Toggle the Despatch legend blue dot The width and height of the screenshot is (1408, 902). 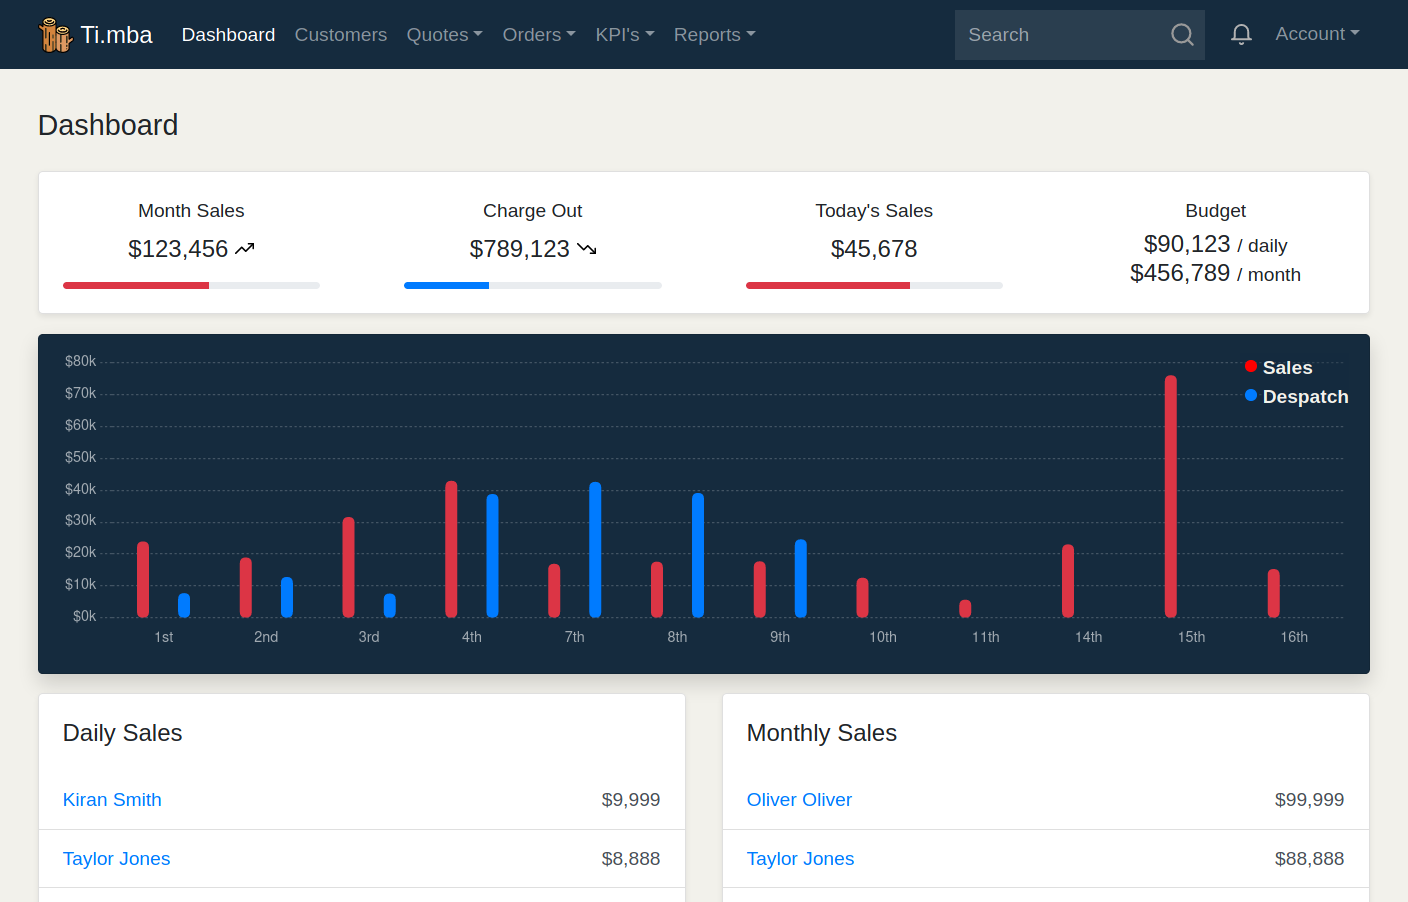pyautogui.click(x=1251, y=395)
